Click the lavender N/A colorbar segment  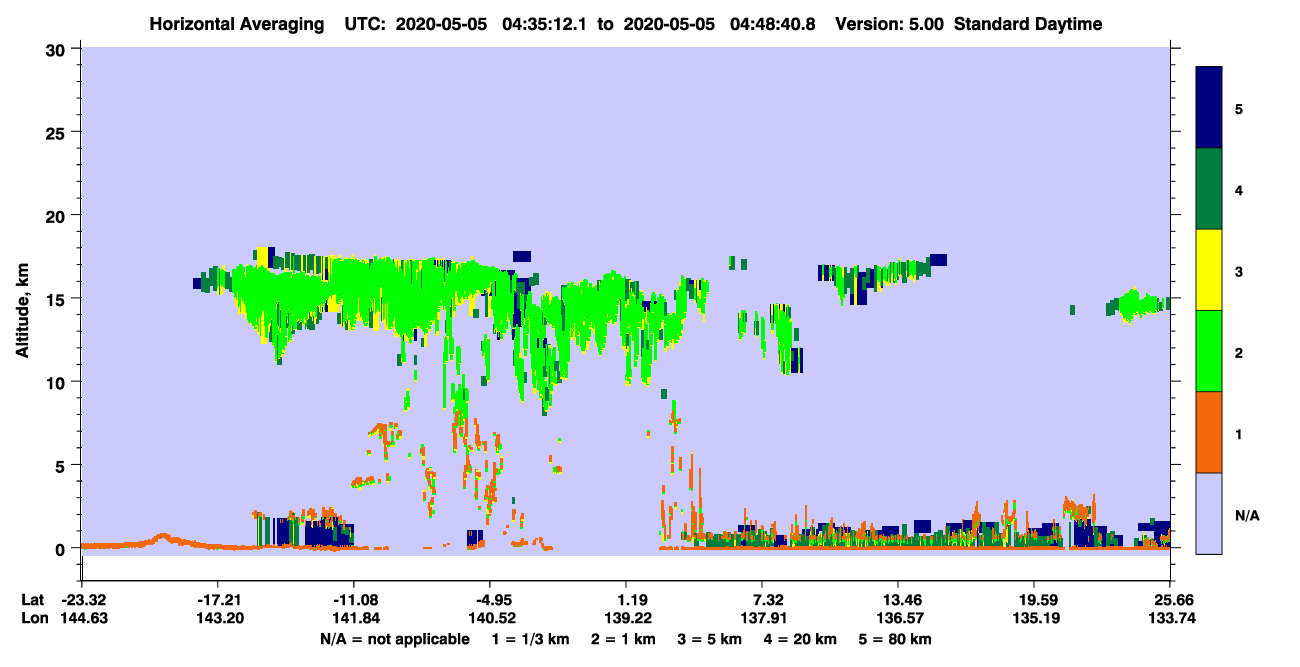tap(1209, 513)
